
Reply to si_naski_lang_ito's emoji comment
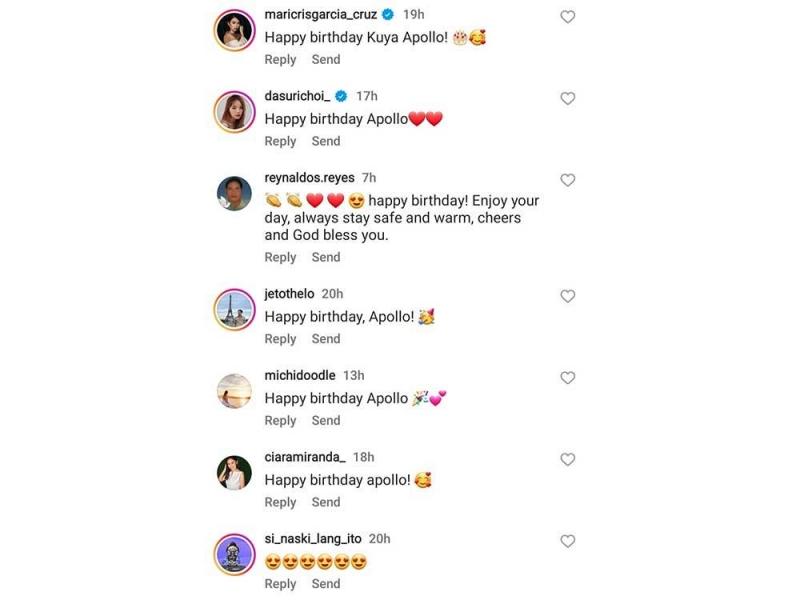pos(280,584)
